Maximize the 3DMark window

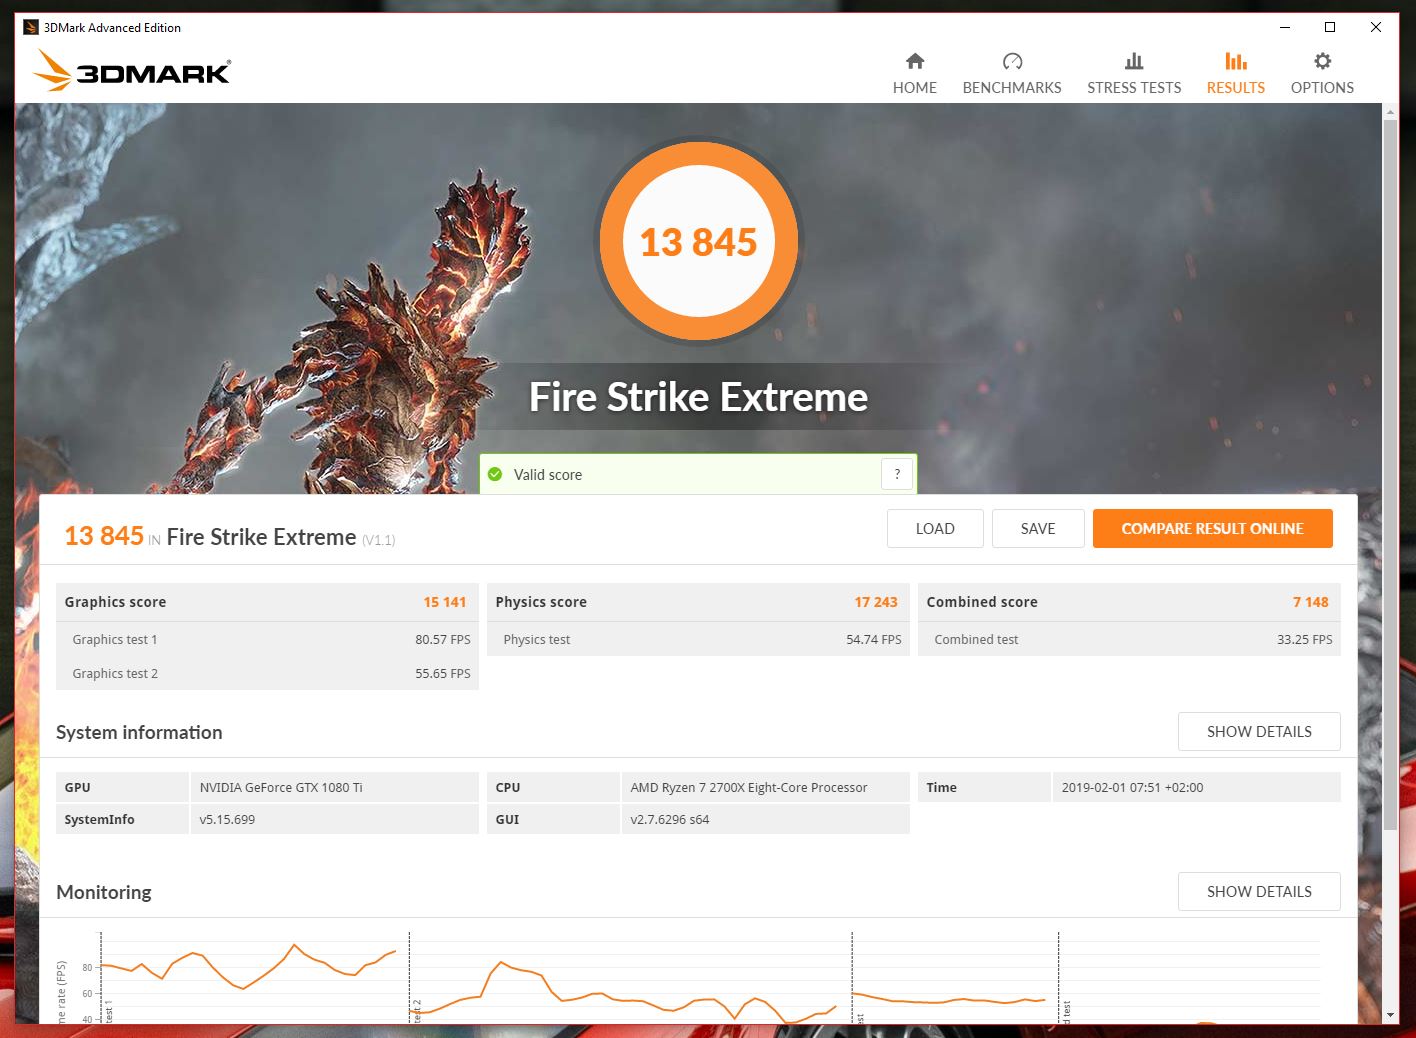[1330, 27]
